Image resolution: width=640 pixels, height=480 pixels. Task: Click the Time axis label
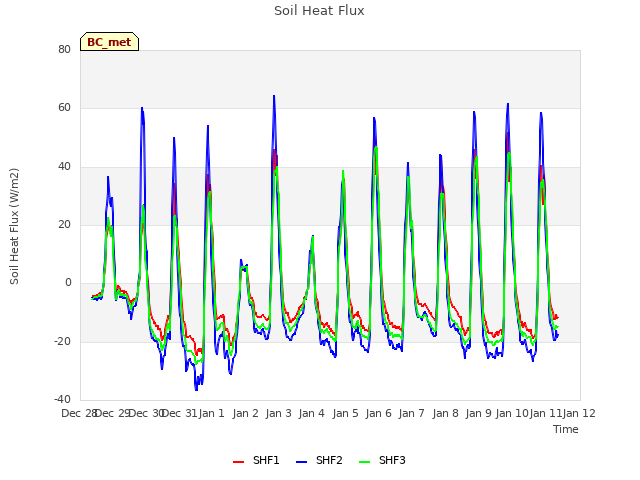coord(566,429)
